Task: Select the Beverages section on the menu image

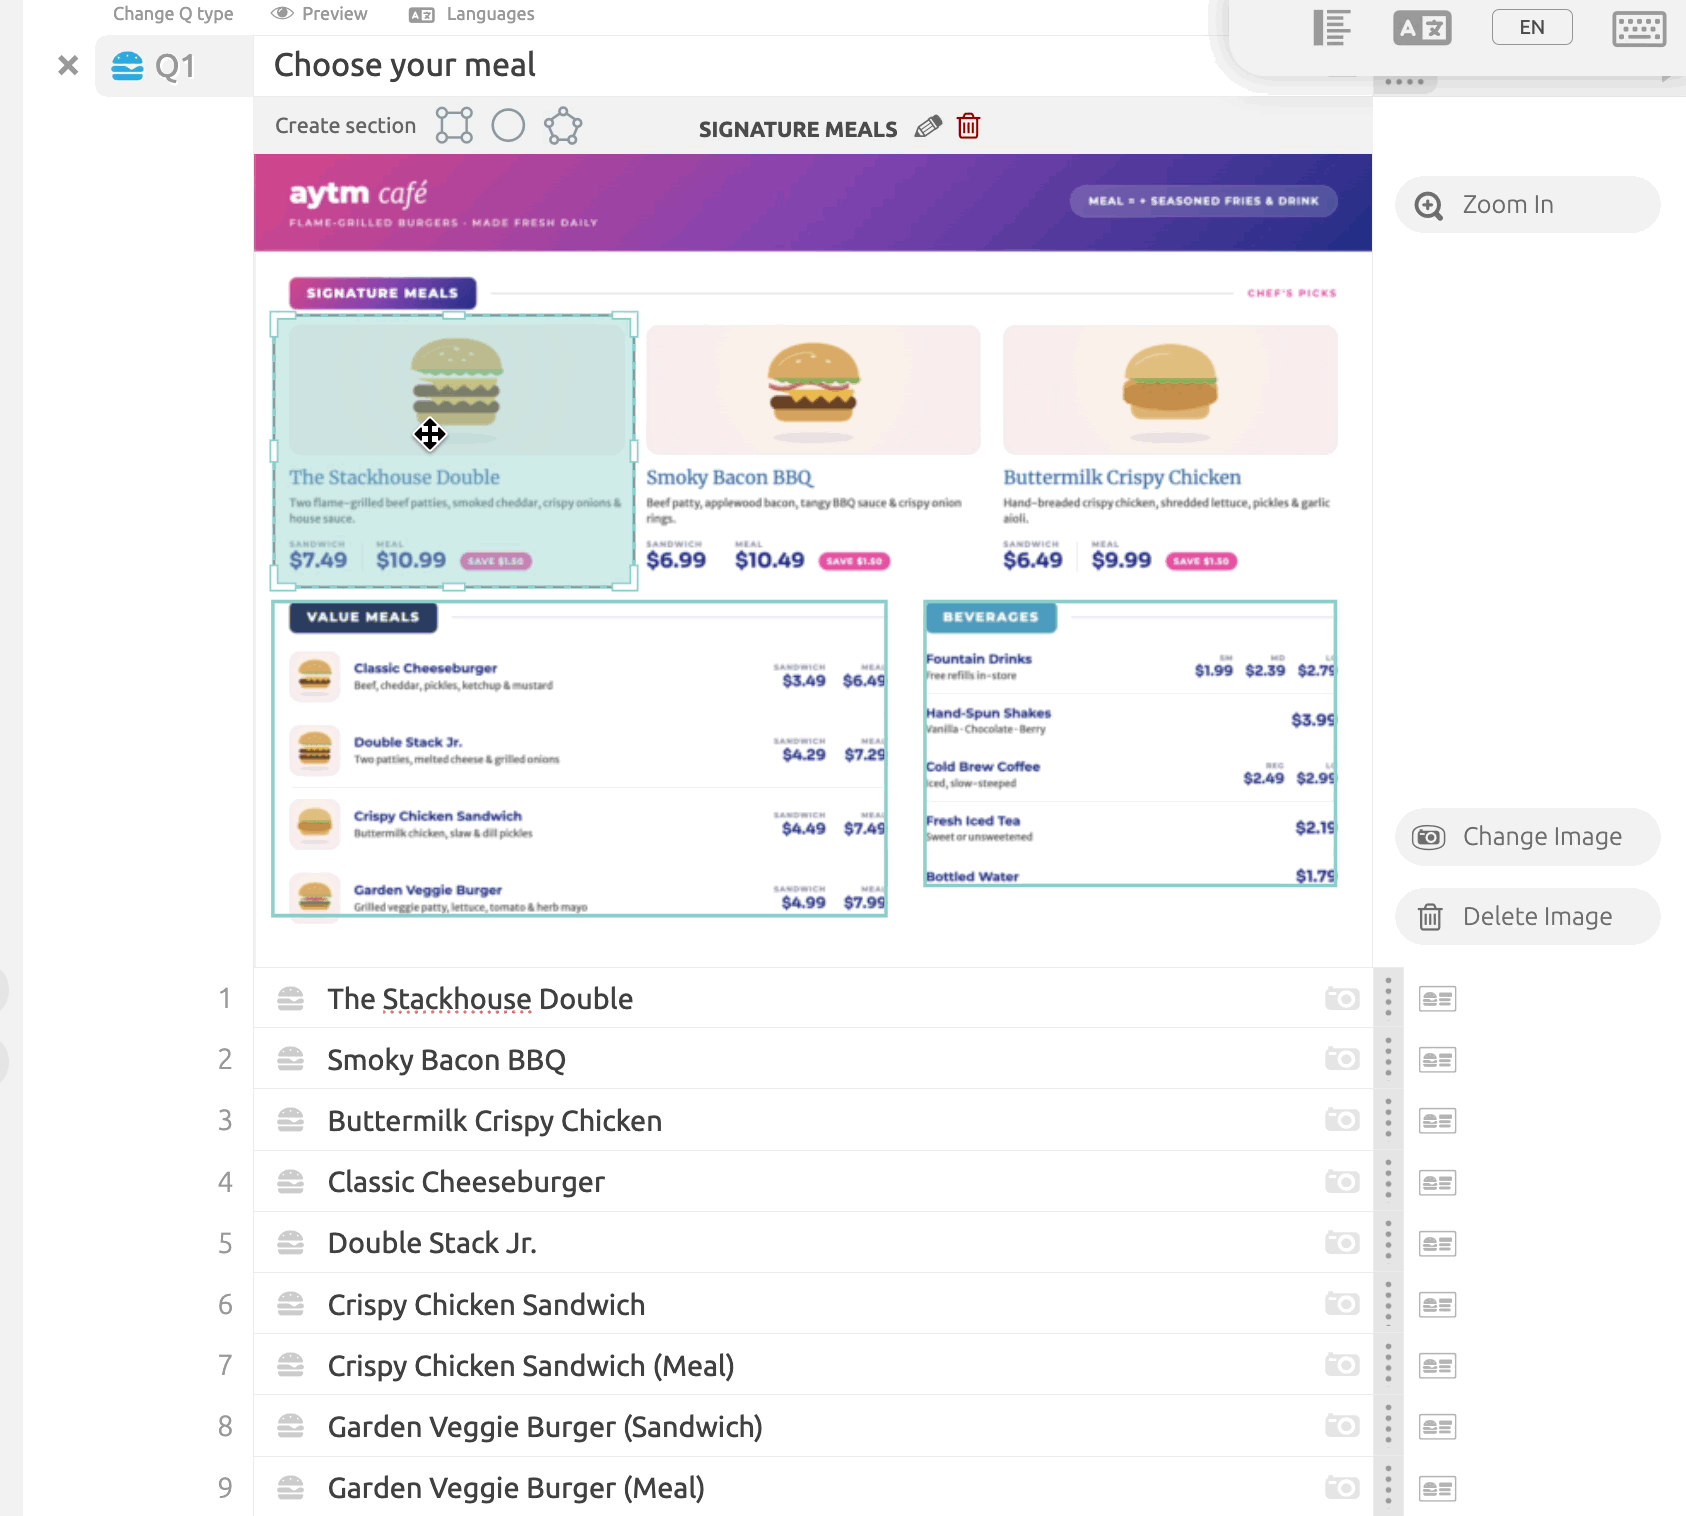Action: tap(1130, 743)
